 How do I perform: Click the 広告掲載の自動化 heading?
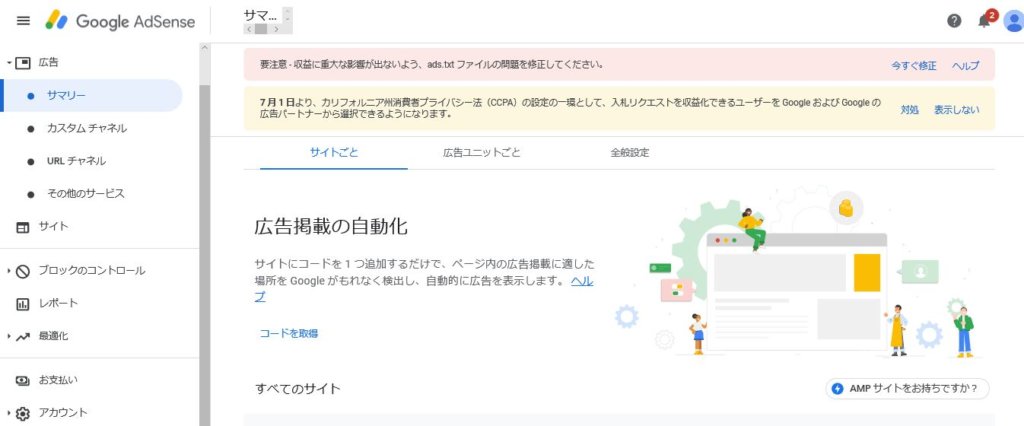331,227
